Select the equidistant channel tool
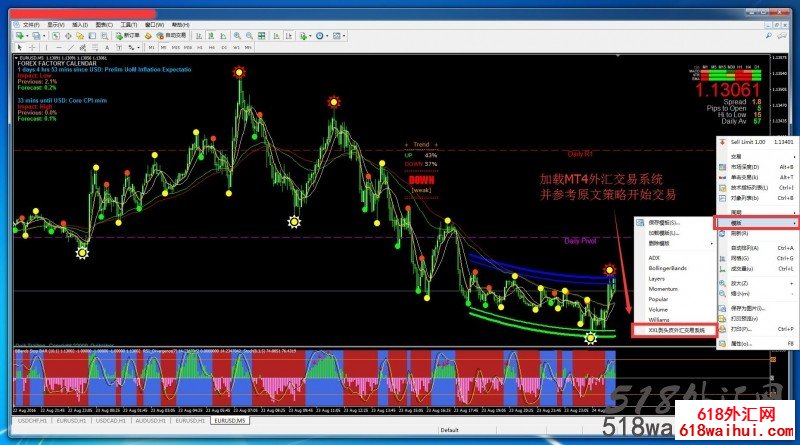800x445 pixels. tap(83, 47)
